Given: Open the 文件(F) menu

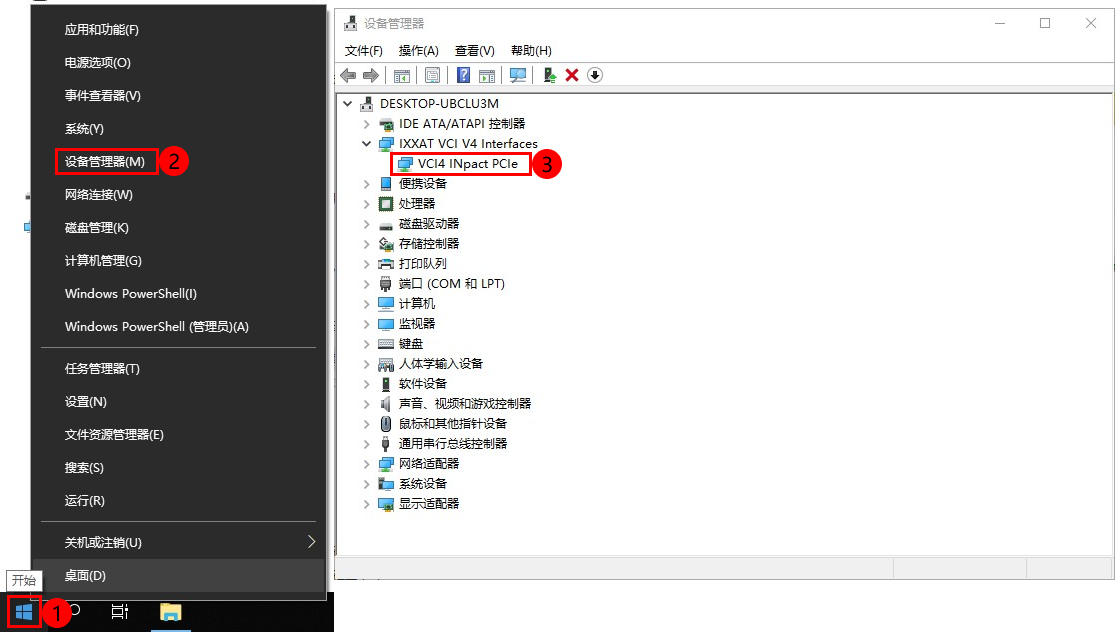Looking at the screenshot, I should (x=363, y=50).
